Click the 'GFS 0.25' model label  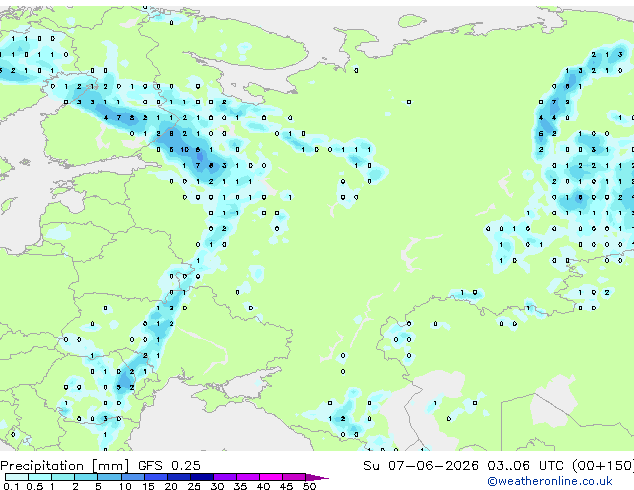[x=169, y=466]
